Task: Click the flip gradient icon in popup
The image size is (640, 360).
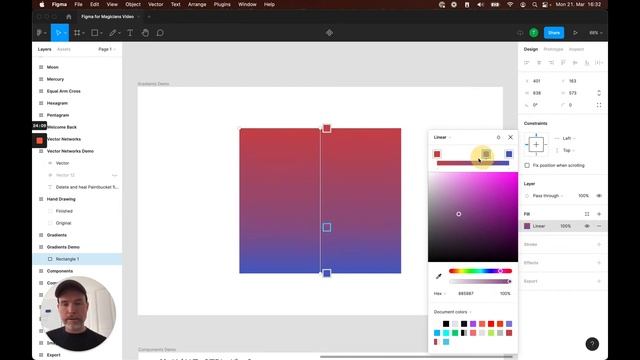Action: click(x=498, y=137)
